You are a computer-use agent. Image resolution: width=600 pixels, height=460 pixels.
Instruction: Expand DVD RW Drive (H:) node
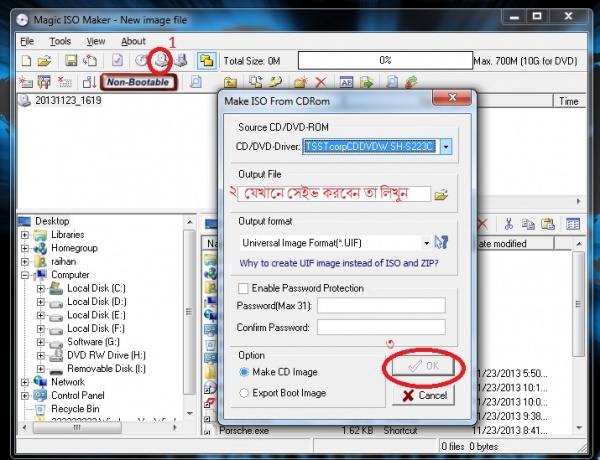point(41,356)
